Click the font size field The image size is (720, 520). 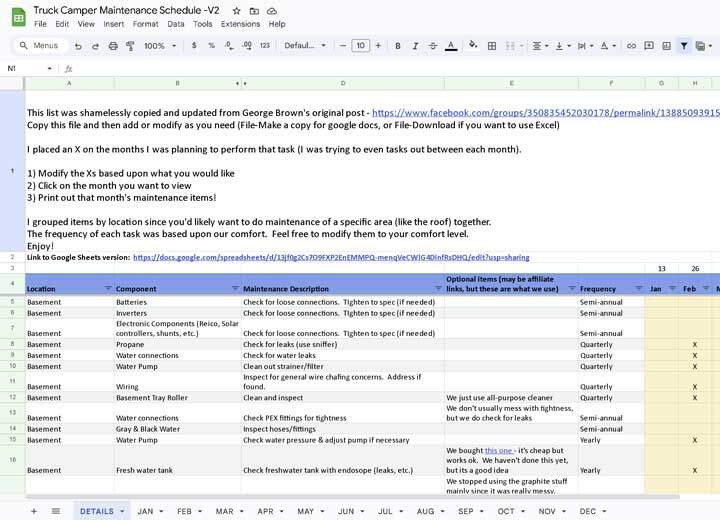coord(360,45)
